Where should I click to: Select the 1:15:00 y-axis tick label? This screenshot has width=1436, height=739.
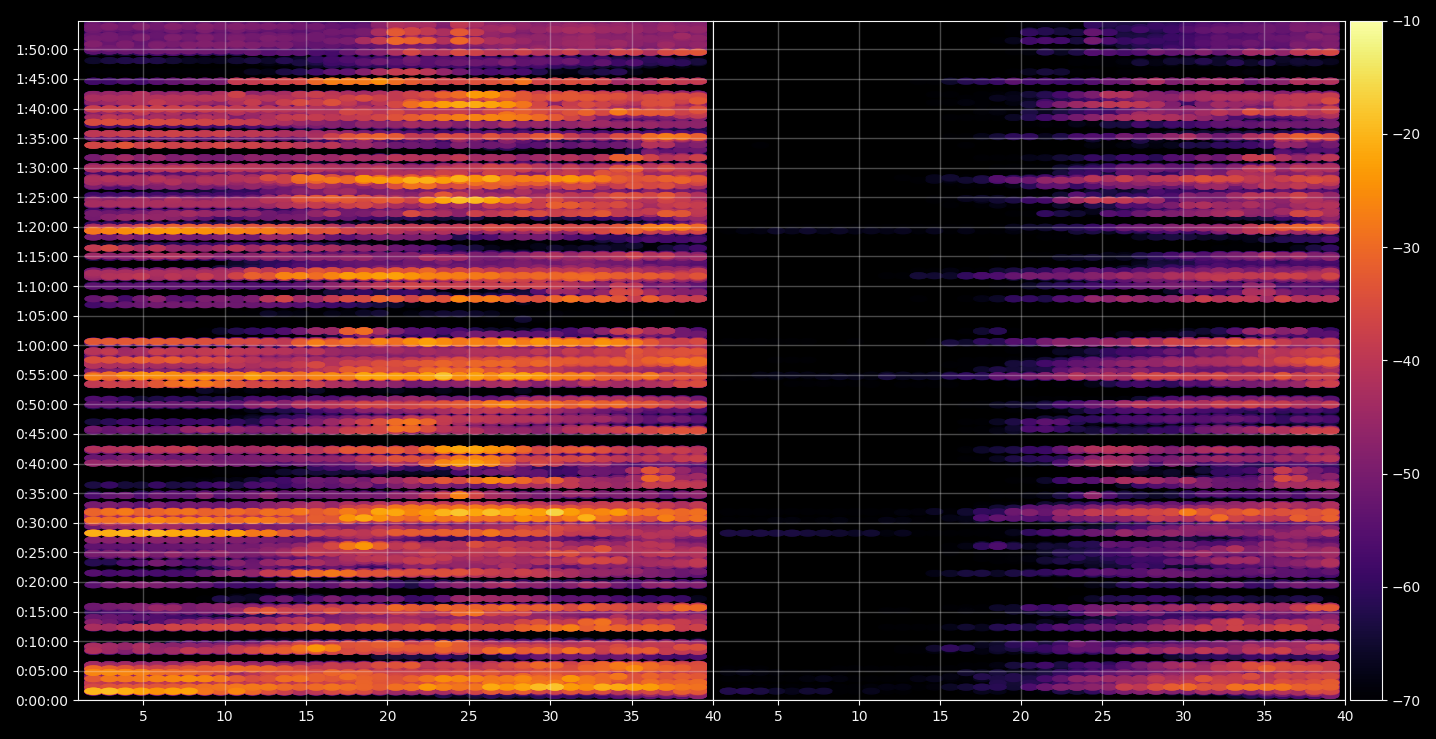[42, 257]
